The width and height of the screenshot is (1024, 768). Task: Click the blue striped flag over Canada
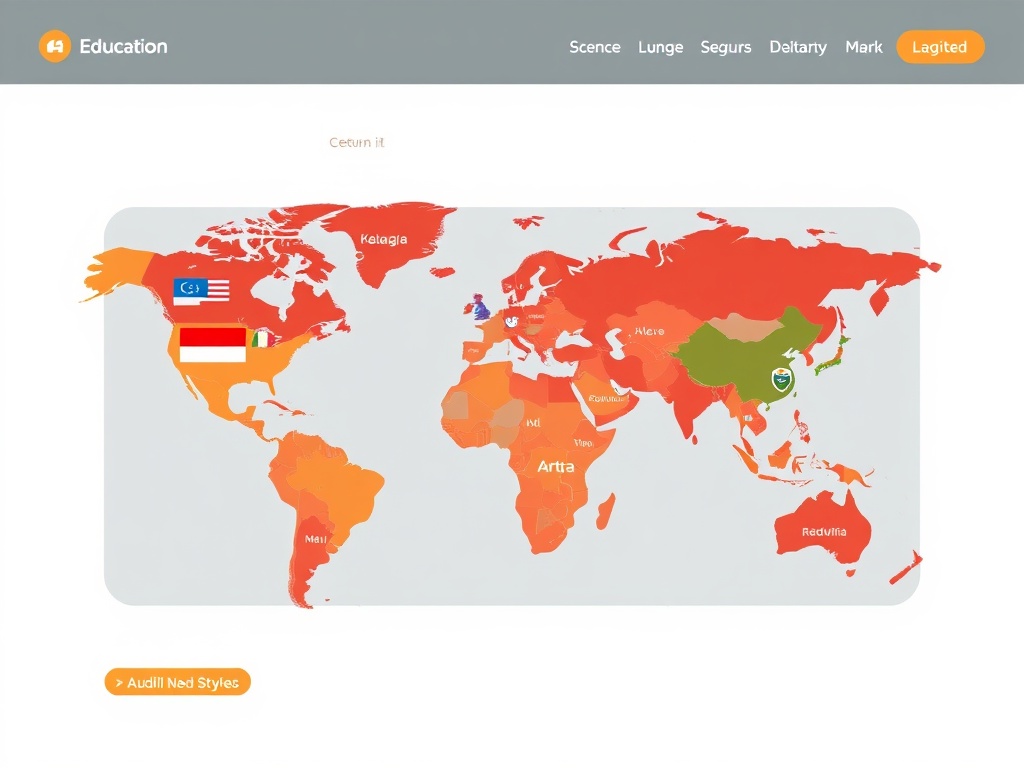[201, 290]
